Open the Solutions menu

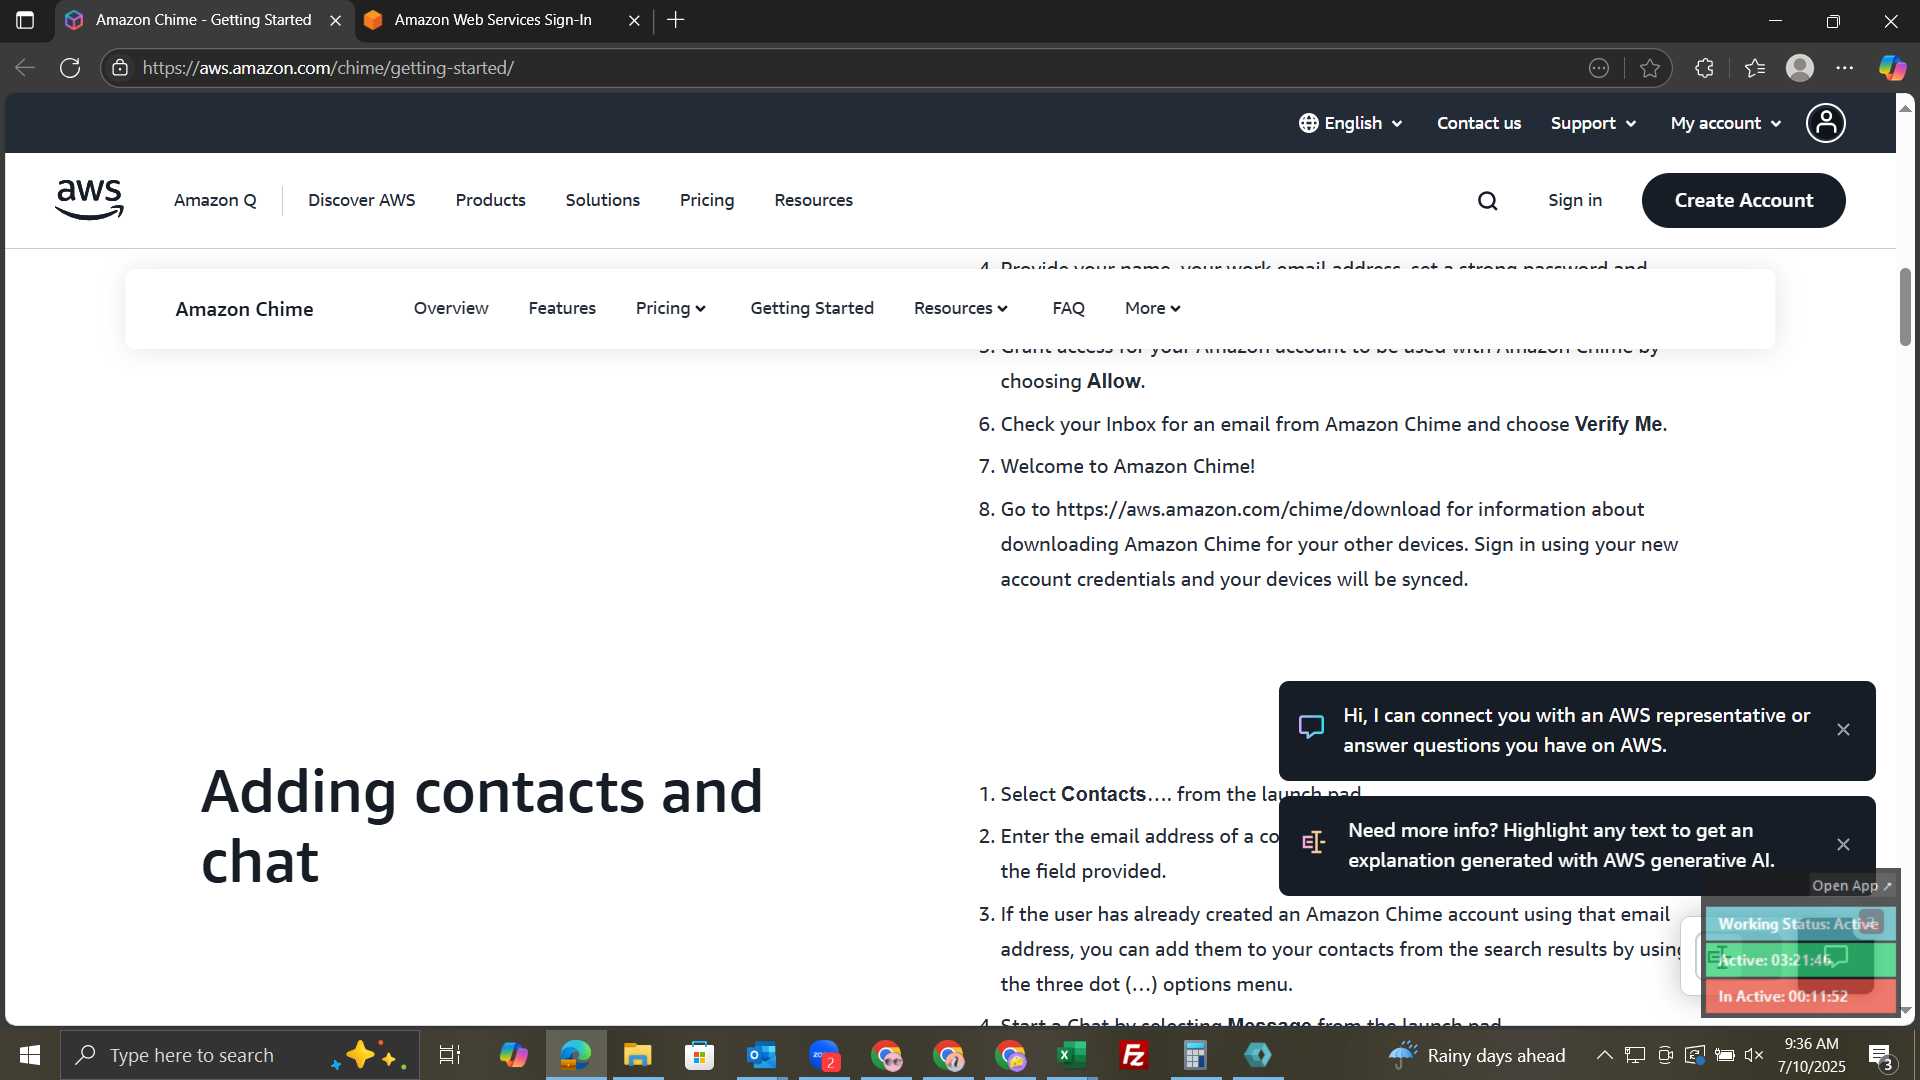[602, 200]
